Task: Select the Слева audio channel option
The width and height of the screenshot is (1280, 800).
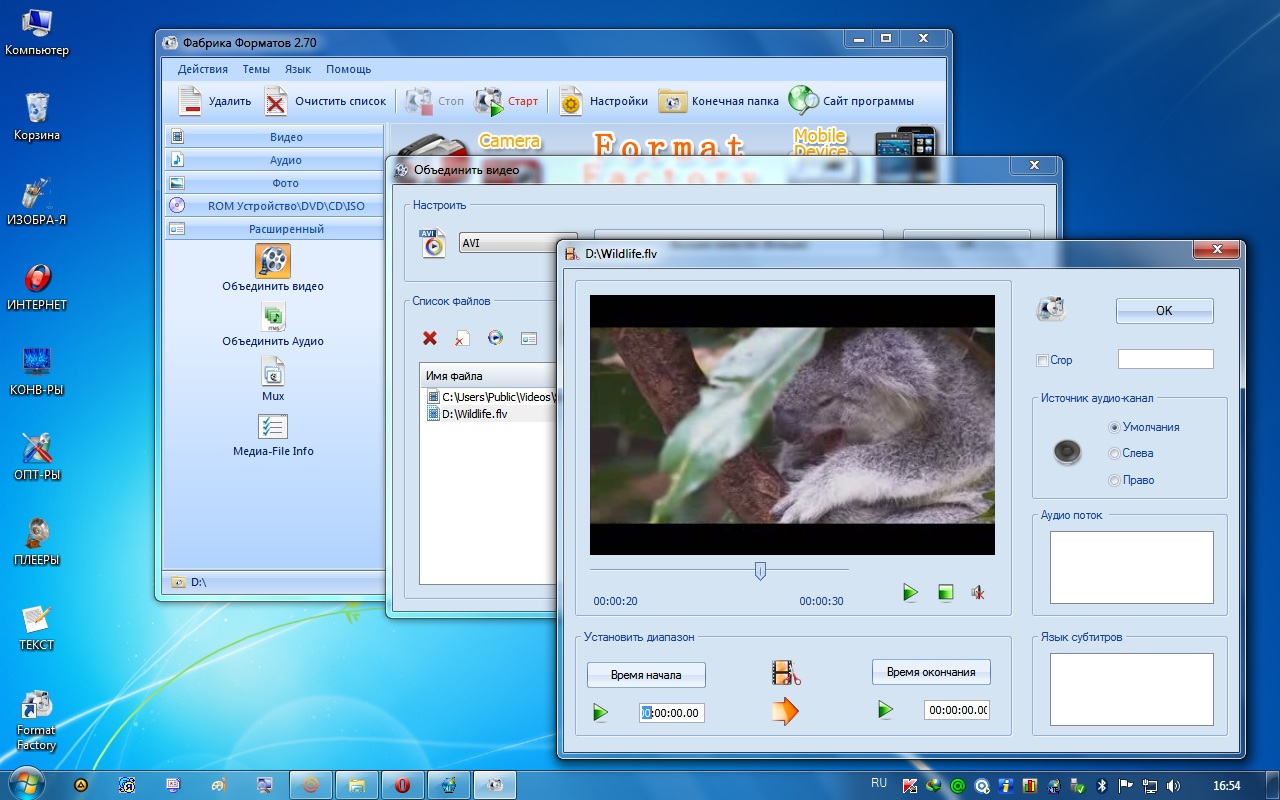Action: pos(1114,453)
